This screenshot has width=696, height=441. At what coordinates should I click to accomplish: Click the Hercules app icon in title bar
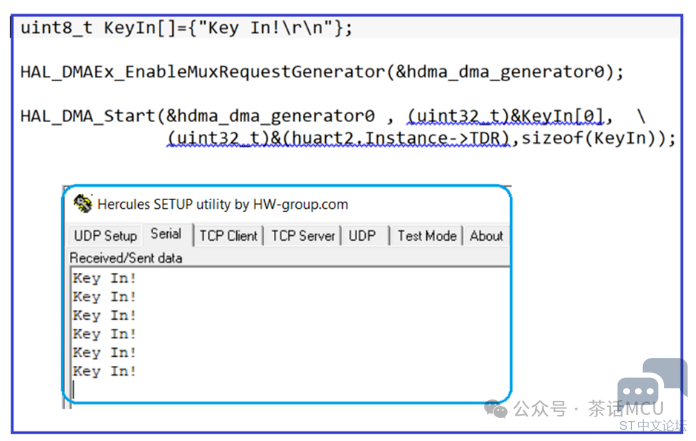point(84,203)
